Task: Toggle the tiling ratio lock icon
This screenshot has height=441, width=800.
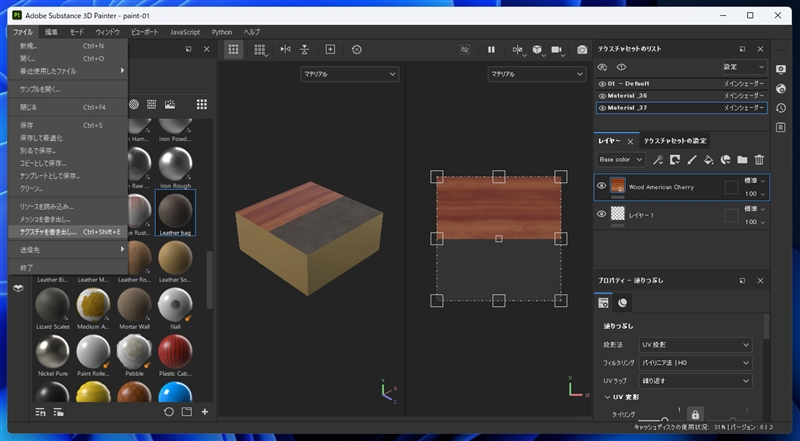Action: point(695,414)
